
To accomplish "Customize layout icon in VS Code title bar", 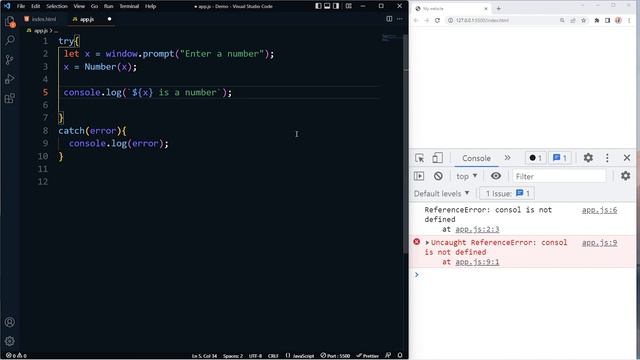I will (349, 6).
